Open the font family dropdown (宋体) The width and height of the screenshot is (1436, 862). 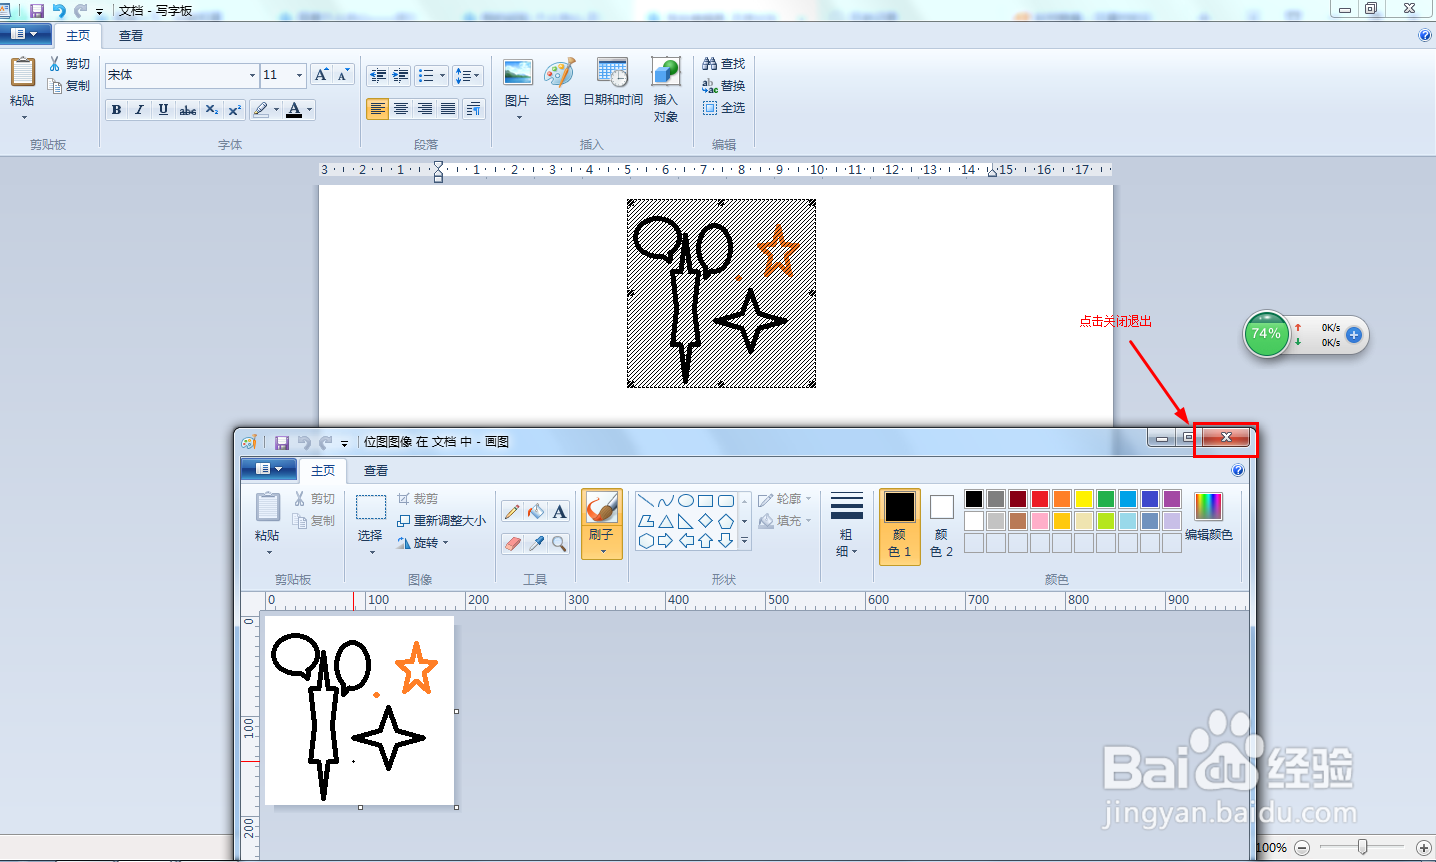[252, 75]
